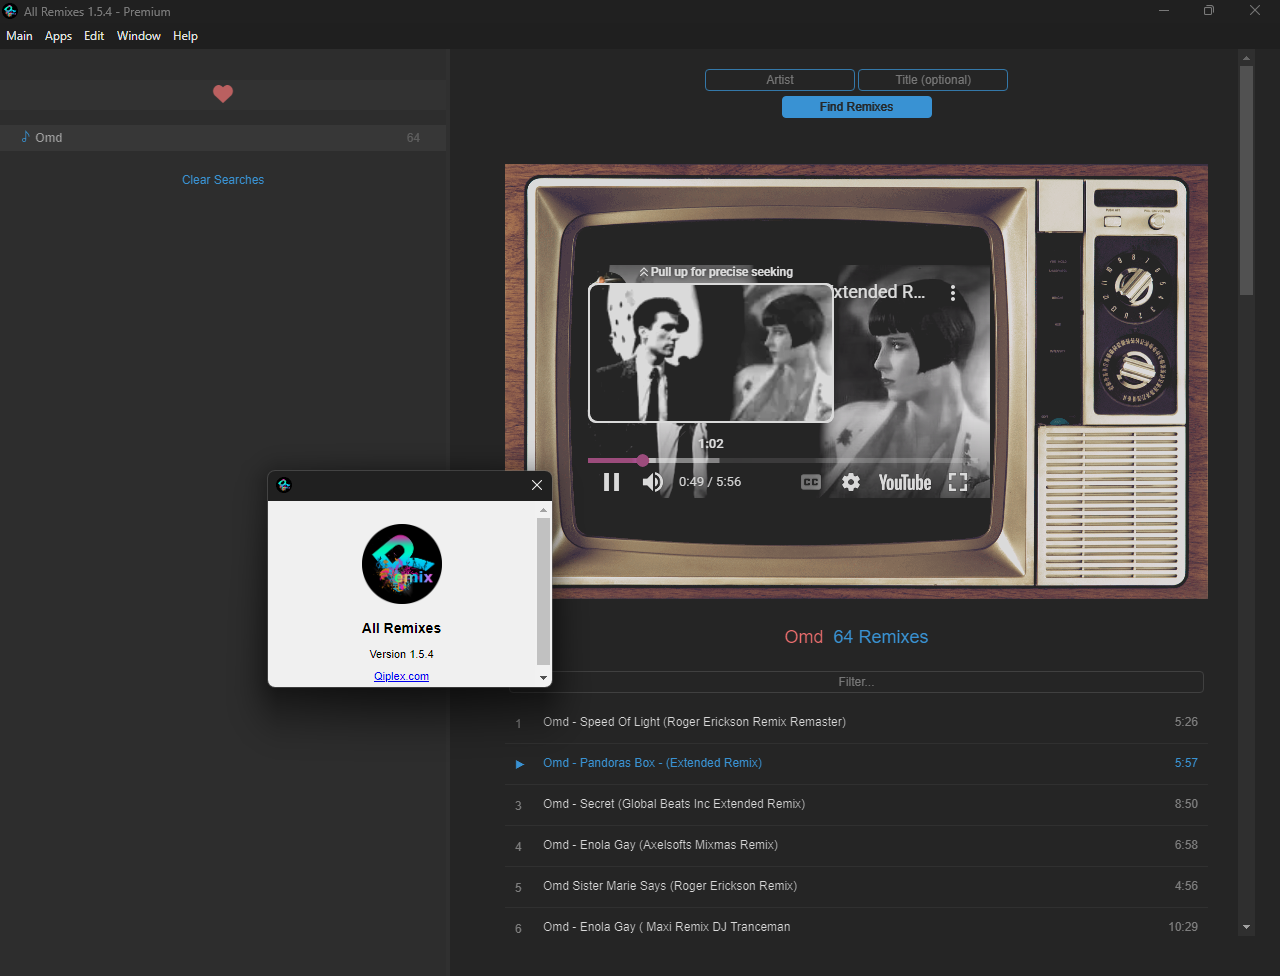1280x976 pixels.
Task: Focus the Title (optional) field
Action: pyautogui.click(x=933, y=80)
